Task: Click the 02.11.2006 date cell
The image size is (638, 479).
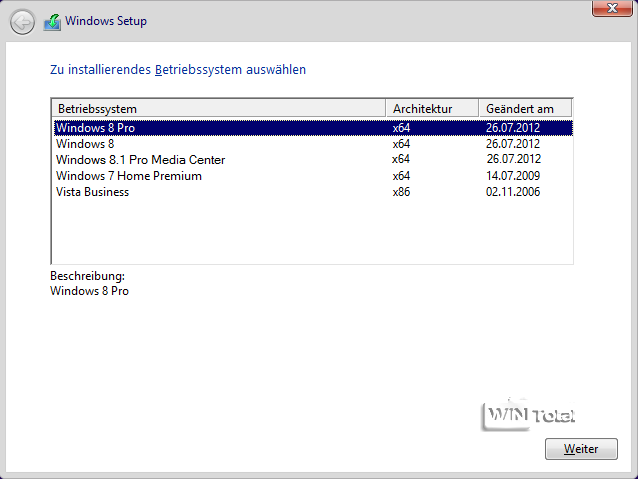Action: tap(513, 192)
